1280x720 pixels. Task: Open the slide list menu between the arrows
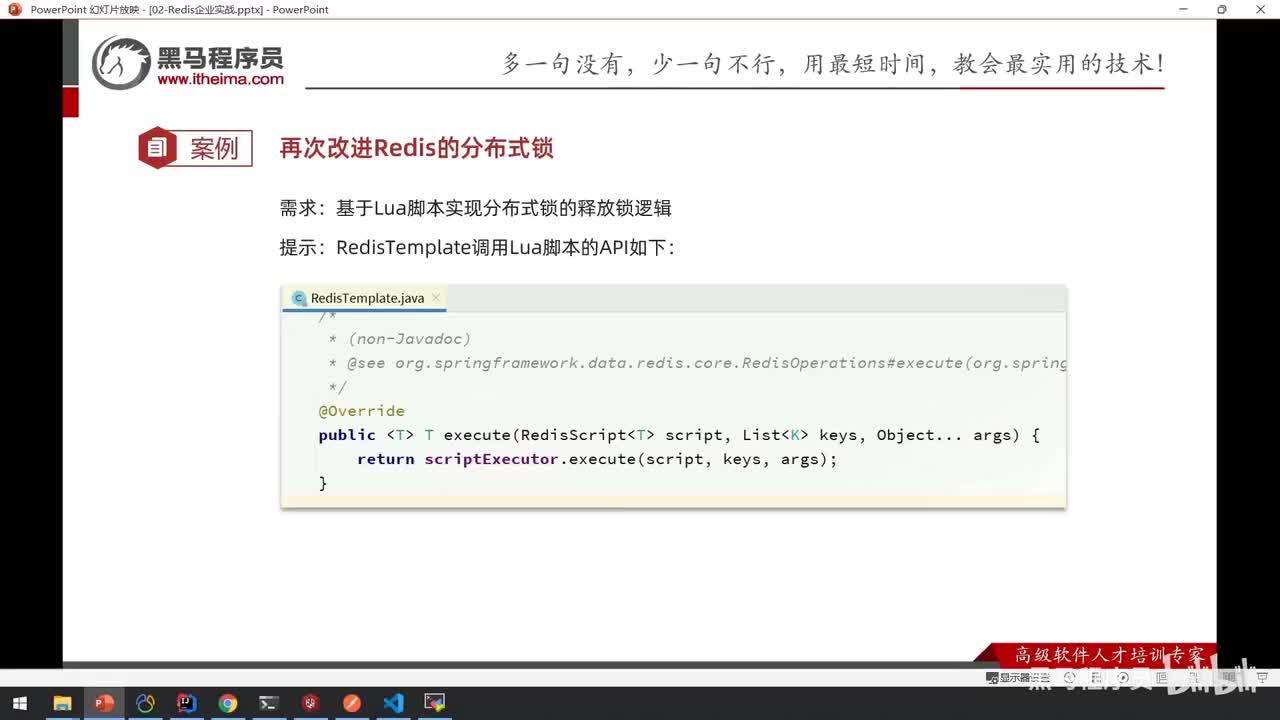pos(1096,678)
